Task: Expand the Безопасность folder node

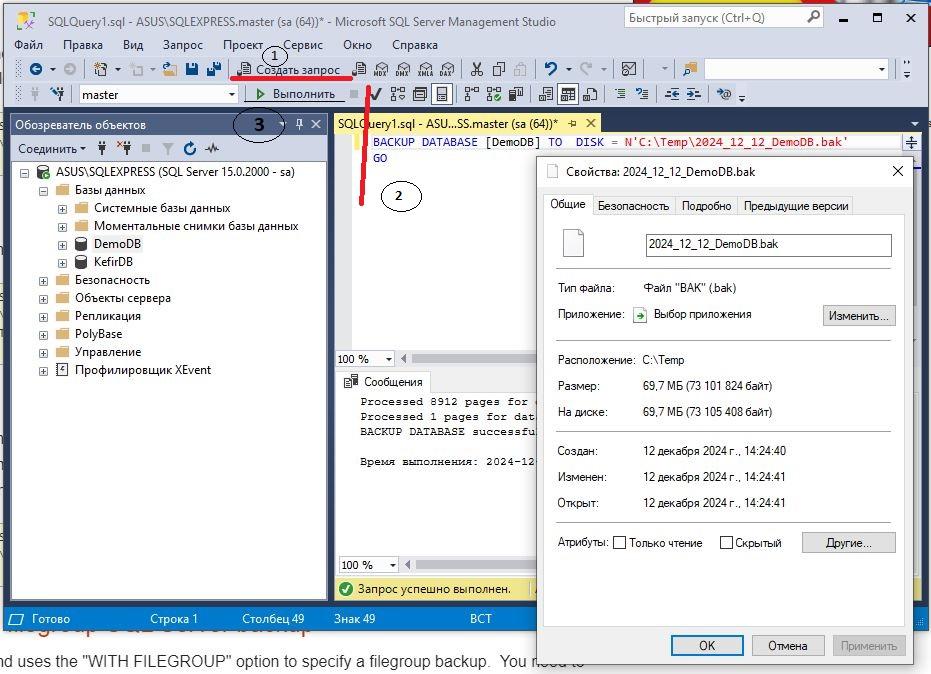Action: [43, 281]
